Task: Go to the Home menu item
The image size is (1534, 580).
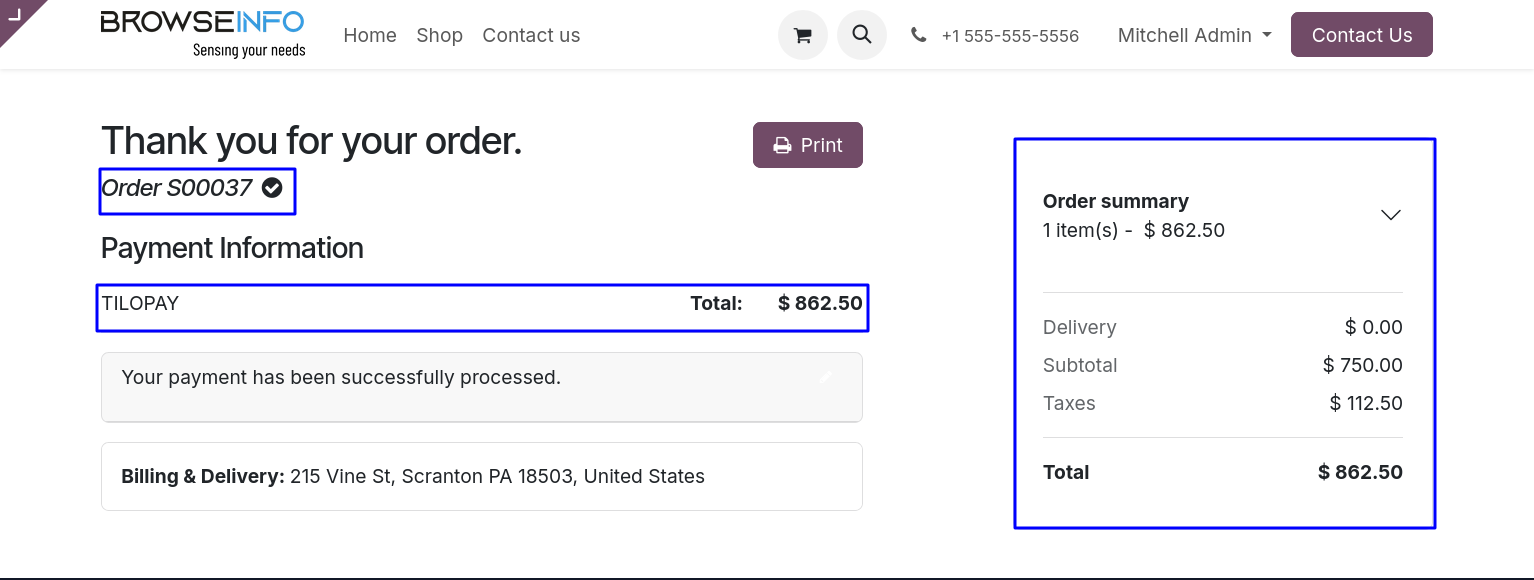Action: pyautogui.click(x=370, y=35)
